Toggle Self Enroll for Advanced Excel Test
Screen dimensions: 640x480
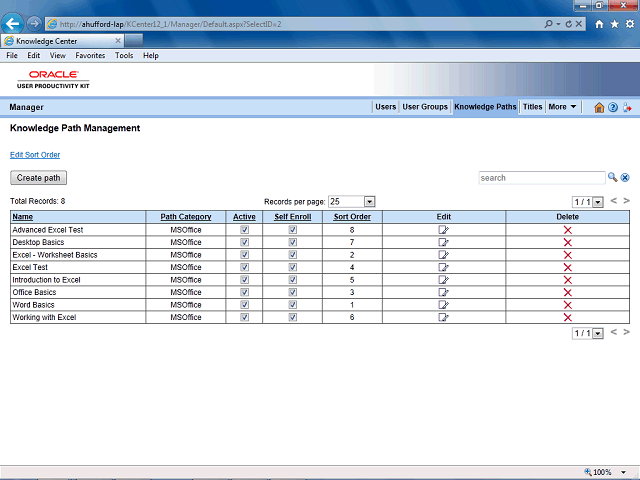tap(293, 230)
